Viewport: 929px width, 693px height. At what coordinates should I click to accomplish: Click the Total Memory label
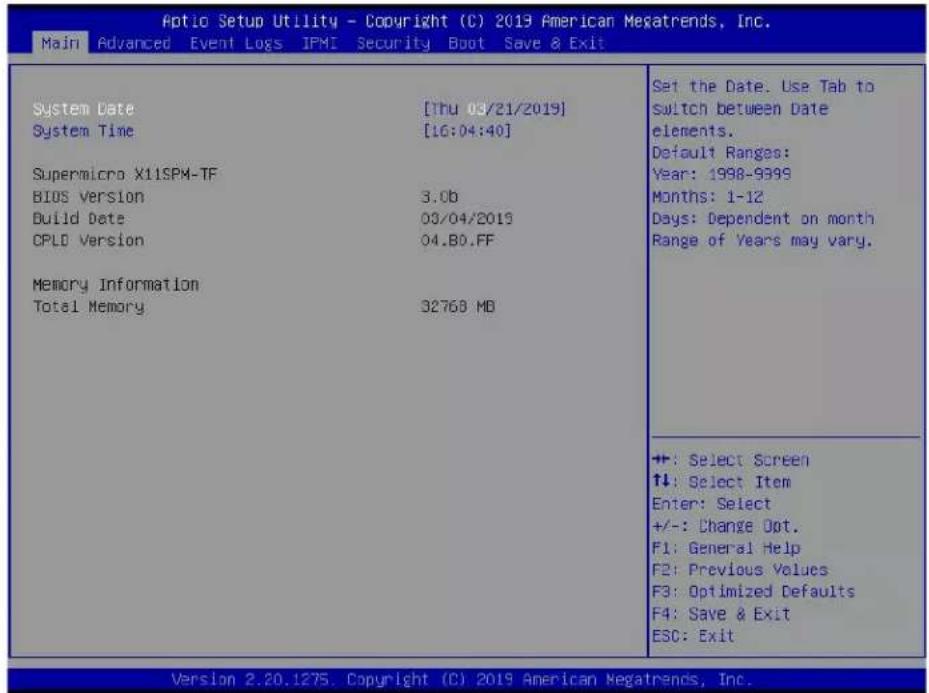point(88,307)
